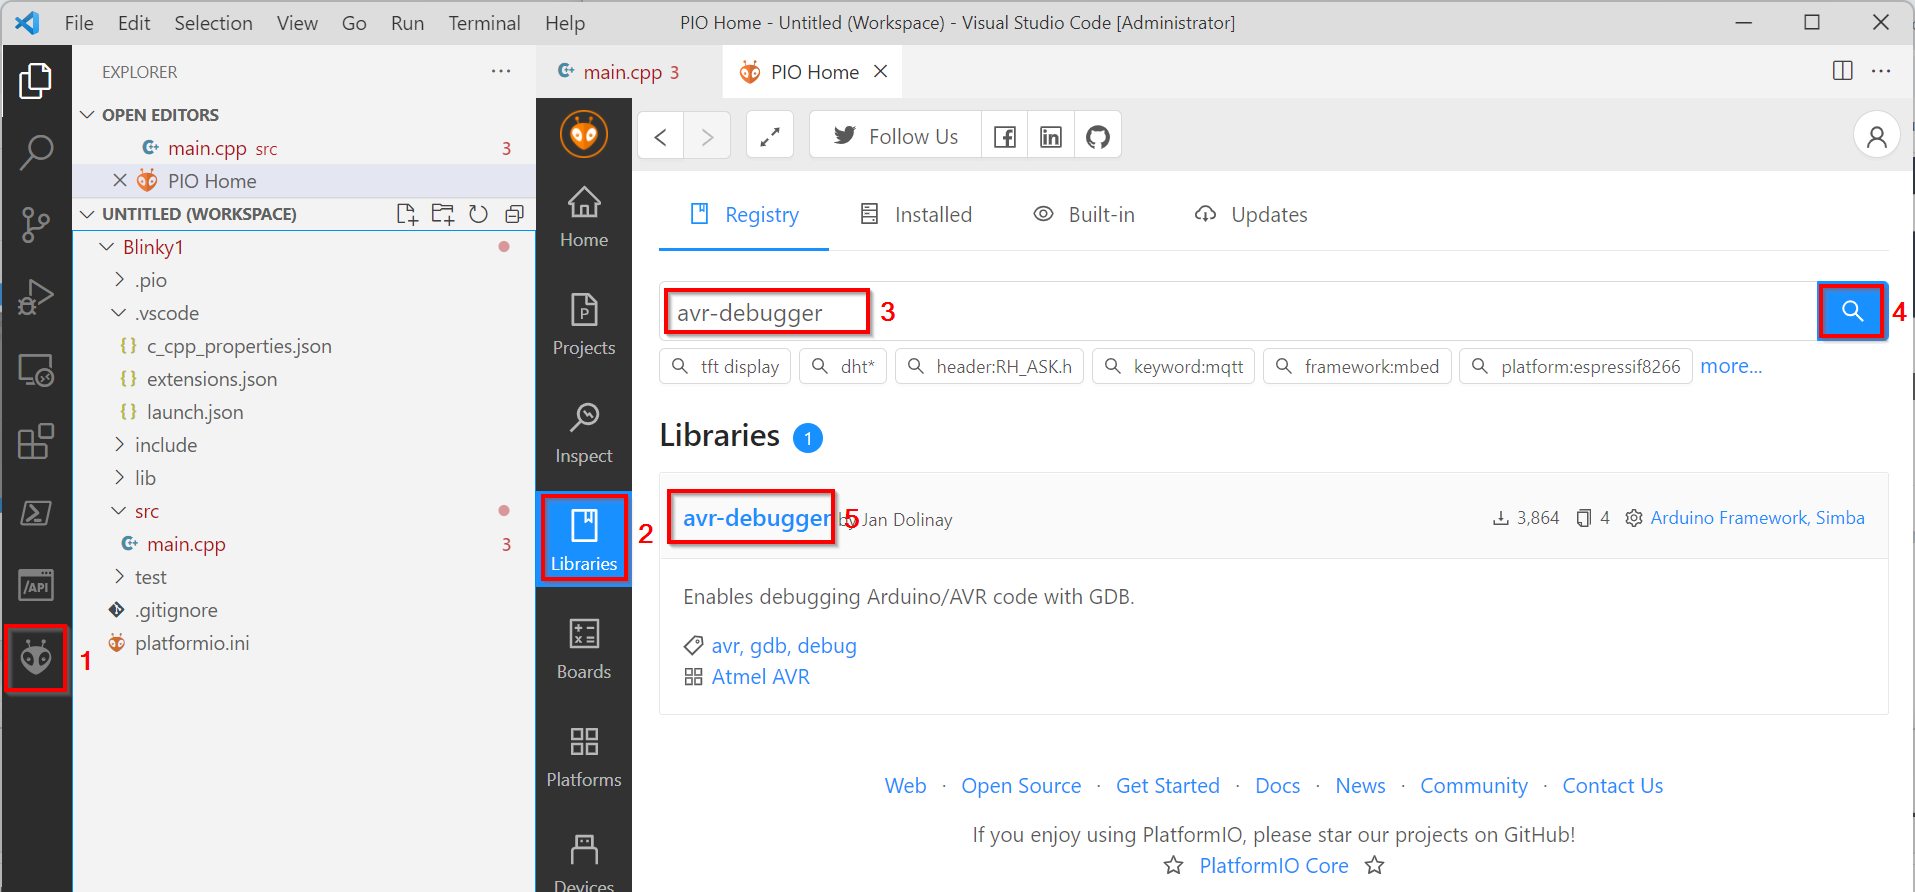Click the PlatformIO logo at top of sidebar
Screen dimensions: 1915x892
pos(584,134)
